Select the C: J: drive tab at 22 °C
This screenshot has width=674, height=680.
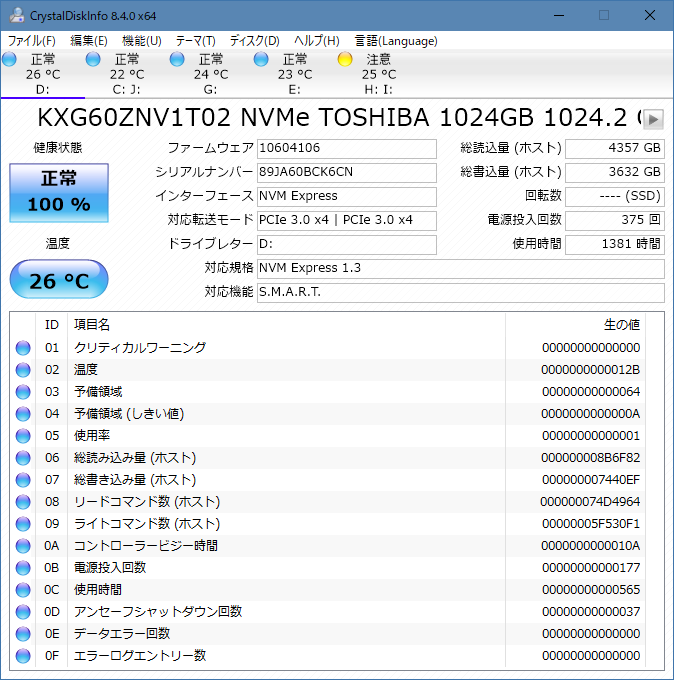[x=127, y=74]
